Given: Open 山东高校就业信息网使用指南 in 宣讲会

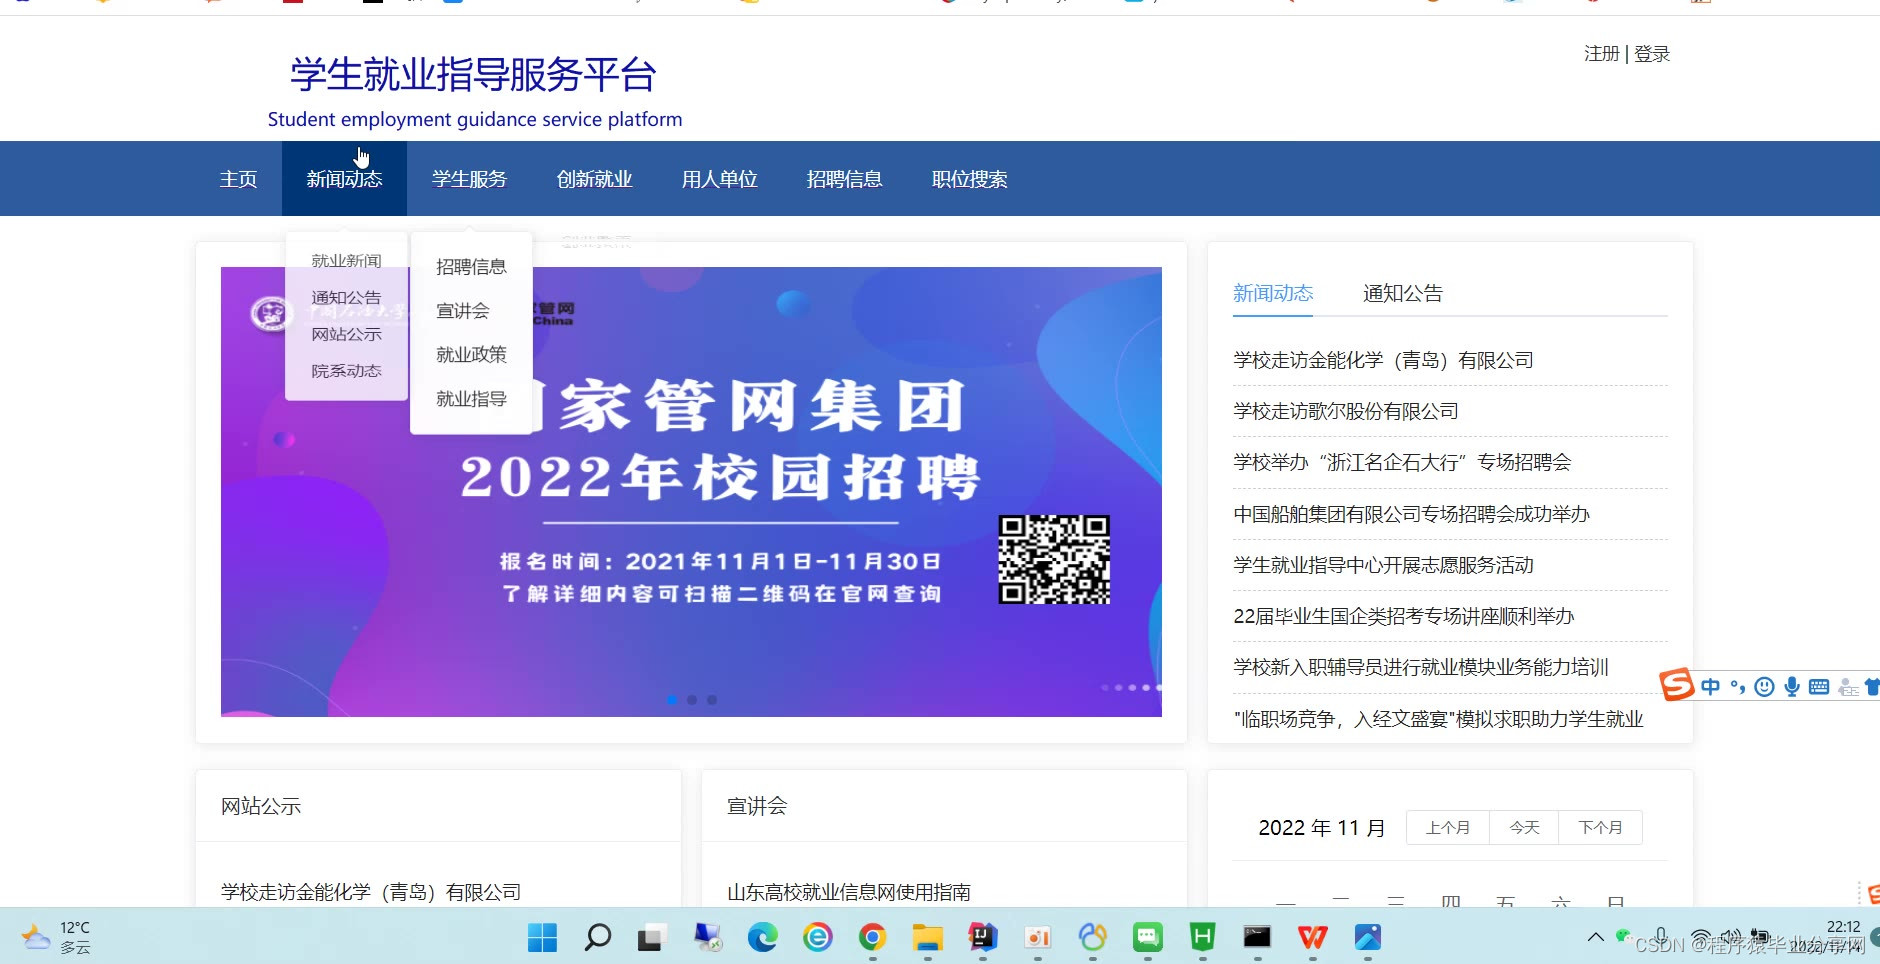Looking at the screenshot, I should [x=848, y=892].
